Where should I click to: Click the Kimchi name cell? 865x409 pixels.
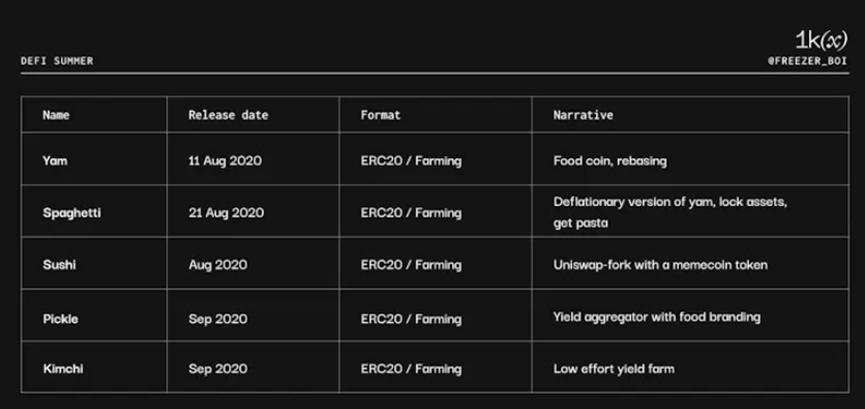63,369
